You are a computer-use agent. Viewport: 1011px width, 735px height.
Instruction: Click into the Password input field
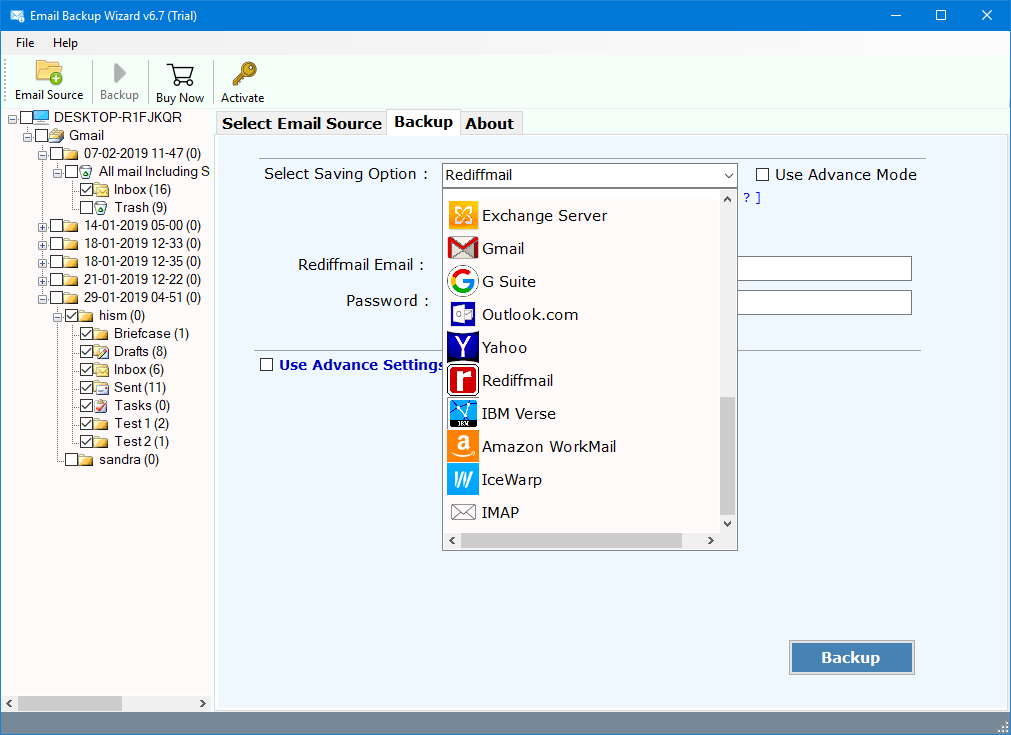824,302
